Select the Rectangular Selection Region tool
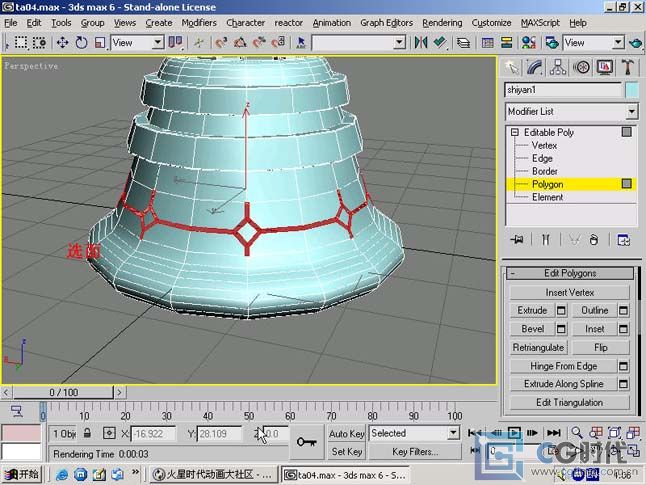646x485 pixels. [21, 42]
